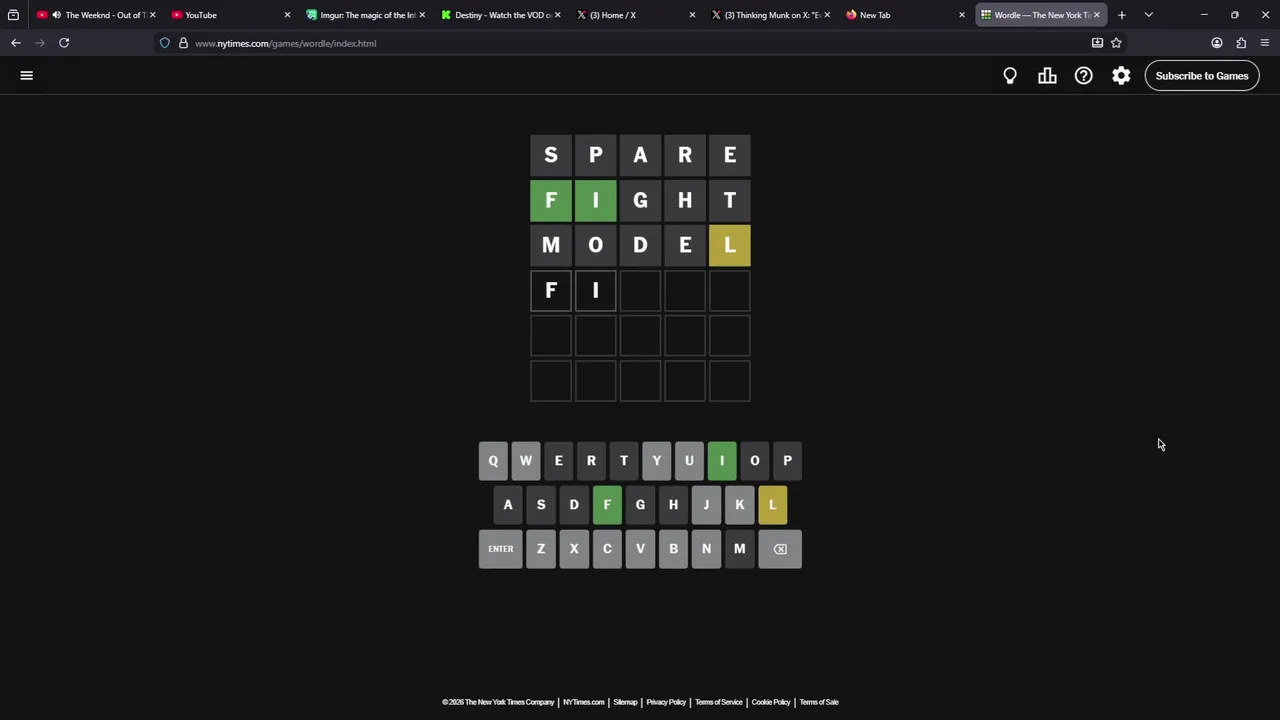Tap the C key on Wordle keyboard
This screenshot has height=720, width=1280.
tap(607, 549)
